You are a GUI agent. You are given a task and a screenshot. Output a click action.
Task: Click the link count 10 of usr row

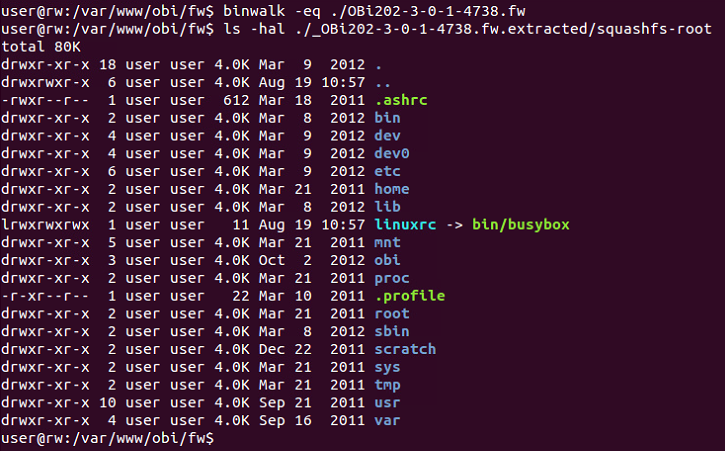(107, 402)
